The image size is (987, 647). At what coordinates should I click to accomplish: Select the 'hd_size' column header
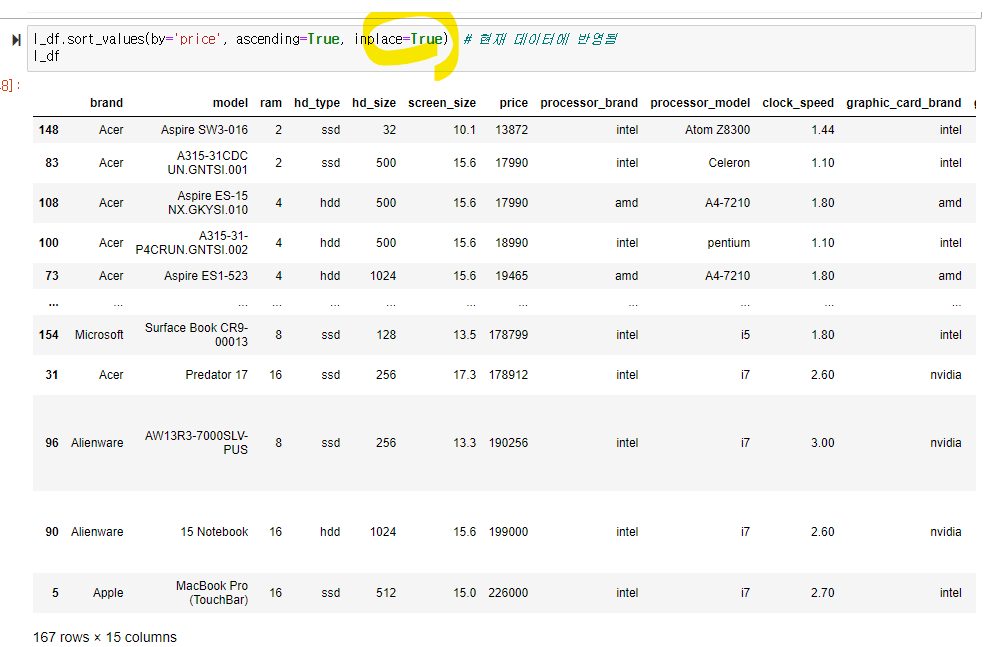tap(374, 103)
